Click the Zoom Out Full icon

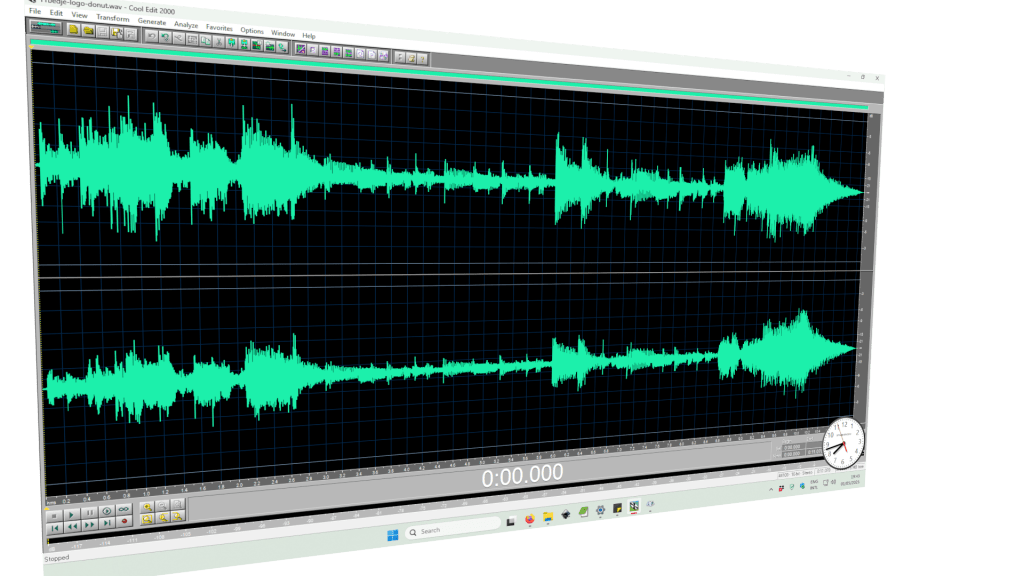(x=178, y=505)
